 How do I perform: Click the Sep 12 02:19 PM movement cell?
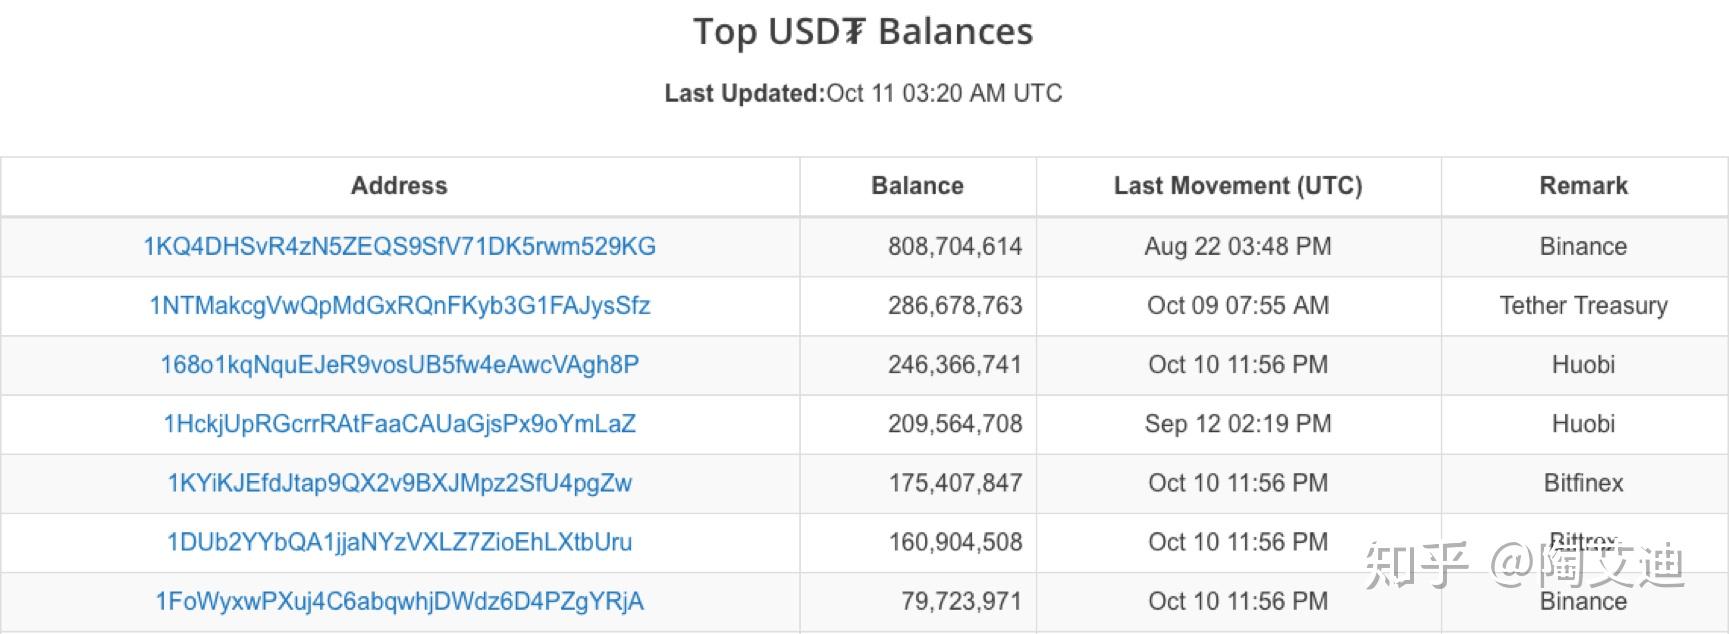[1238, 423]
